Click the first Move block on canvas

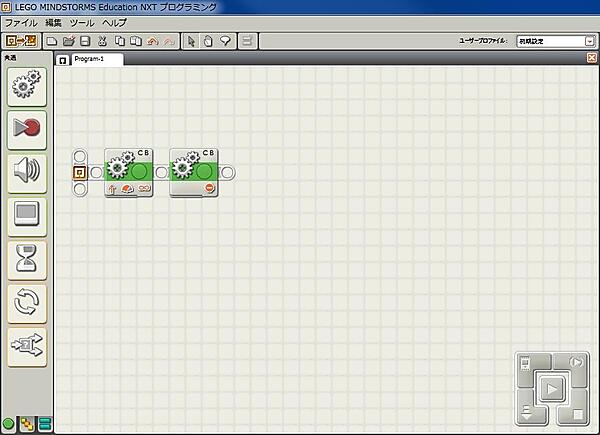coord(128,172)
